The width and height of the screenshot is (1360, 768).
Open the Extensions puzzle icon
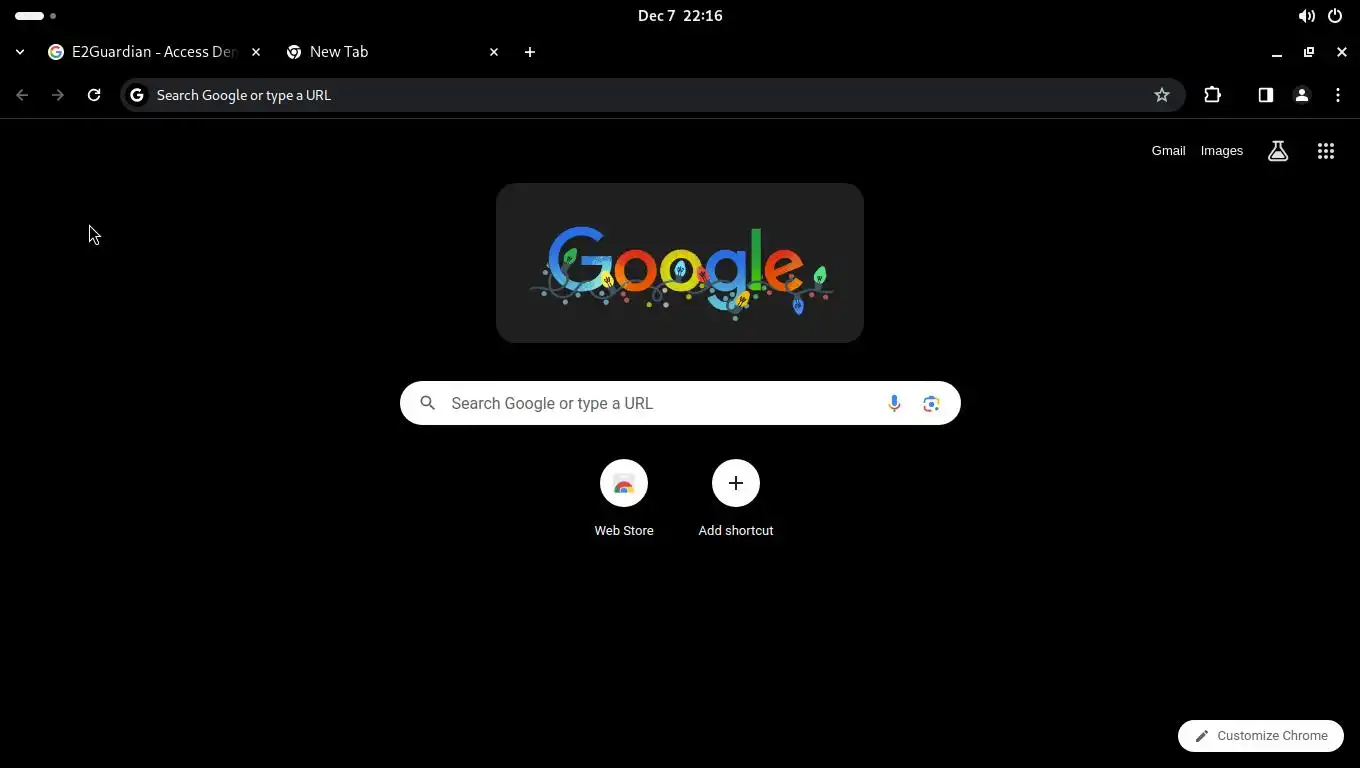pyautogui.click(x=1213, y=95)
